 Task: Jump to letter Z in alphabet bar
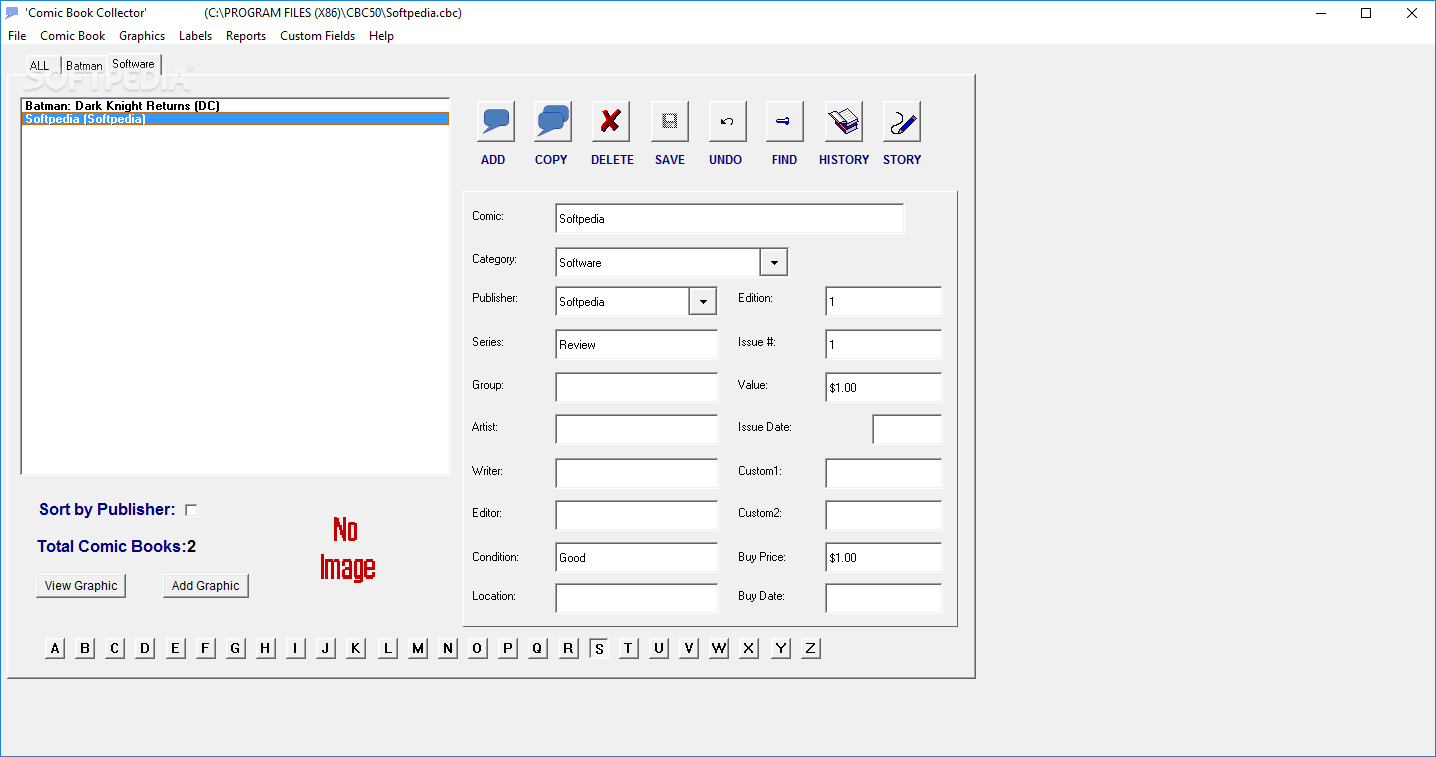810,648
